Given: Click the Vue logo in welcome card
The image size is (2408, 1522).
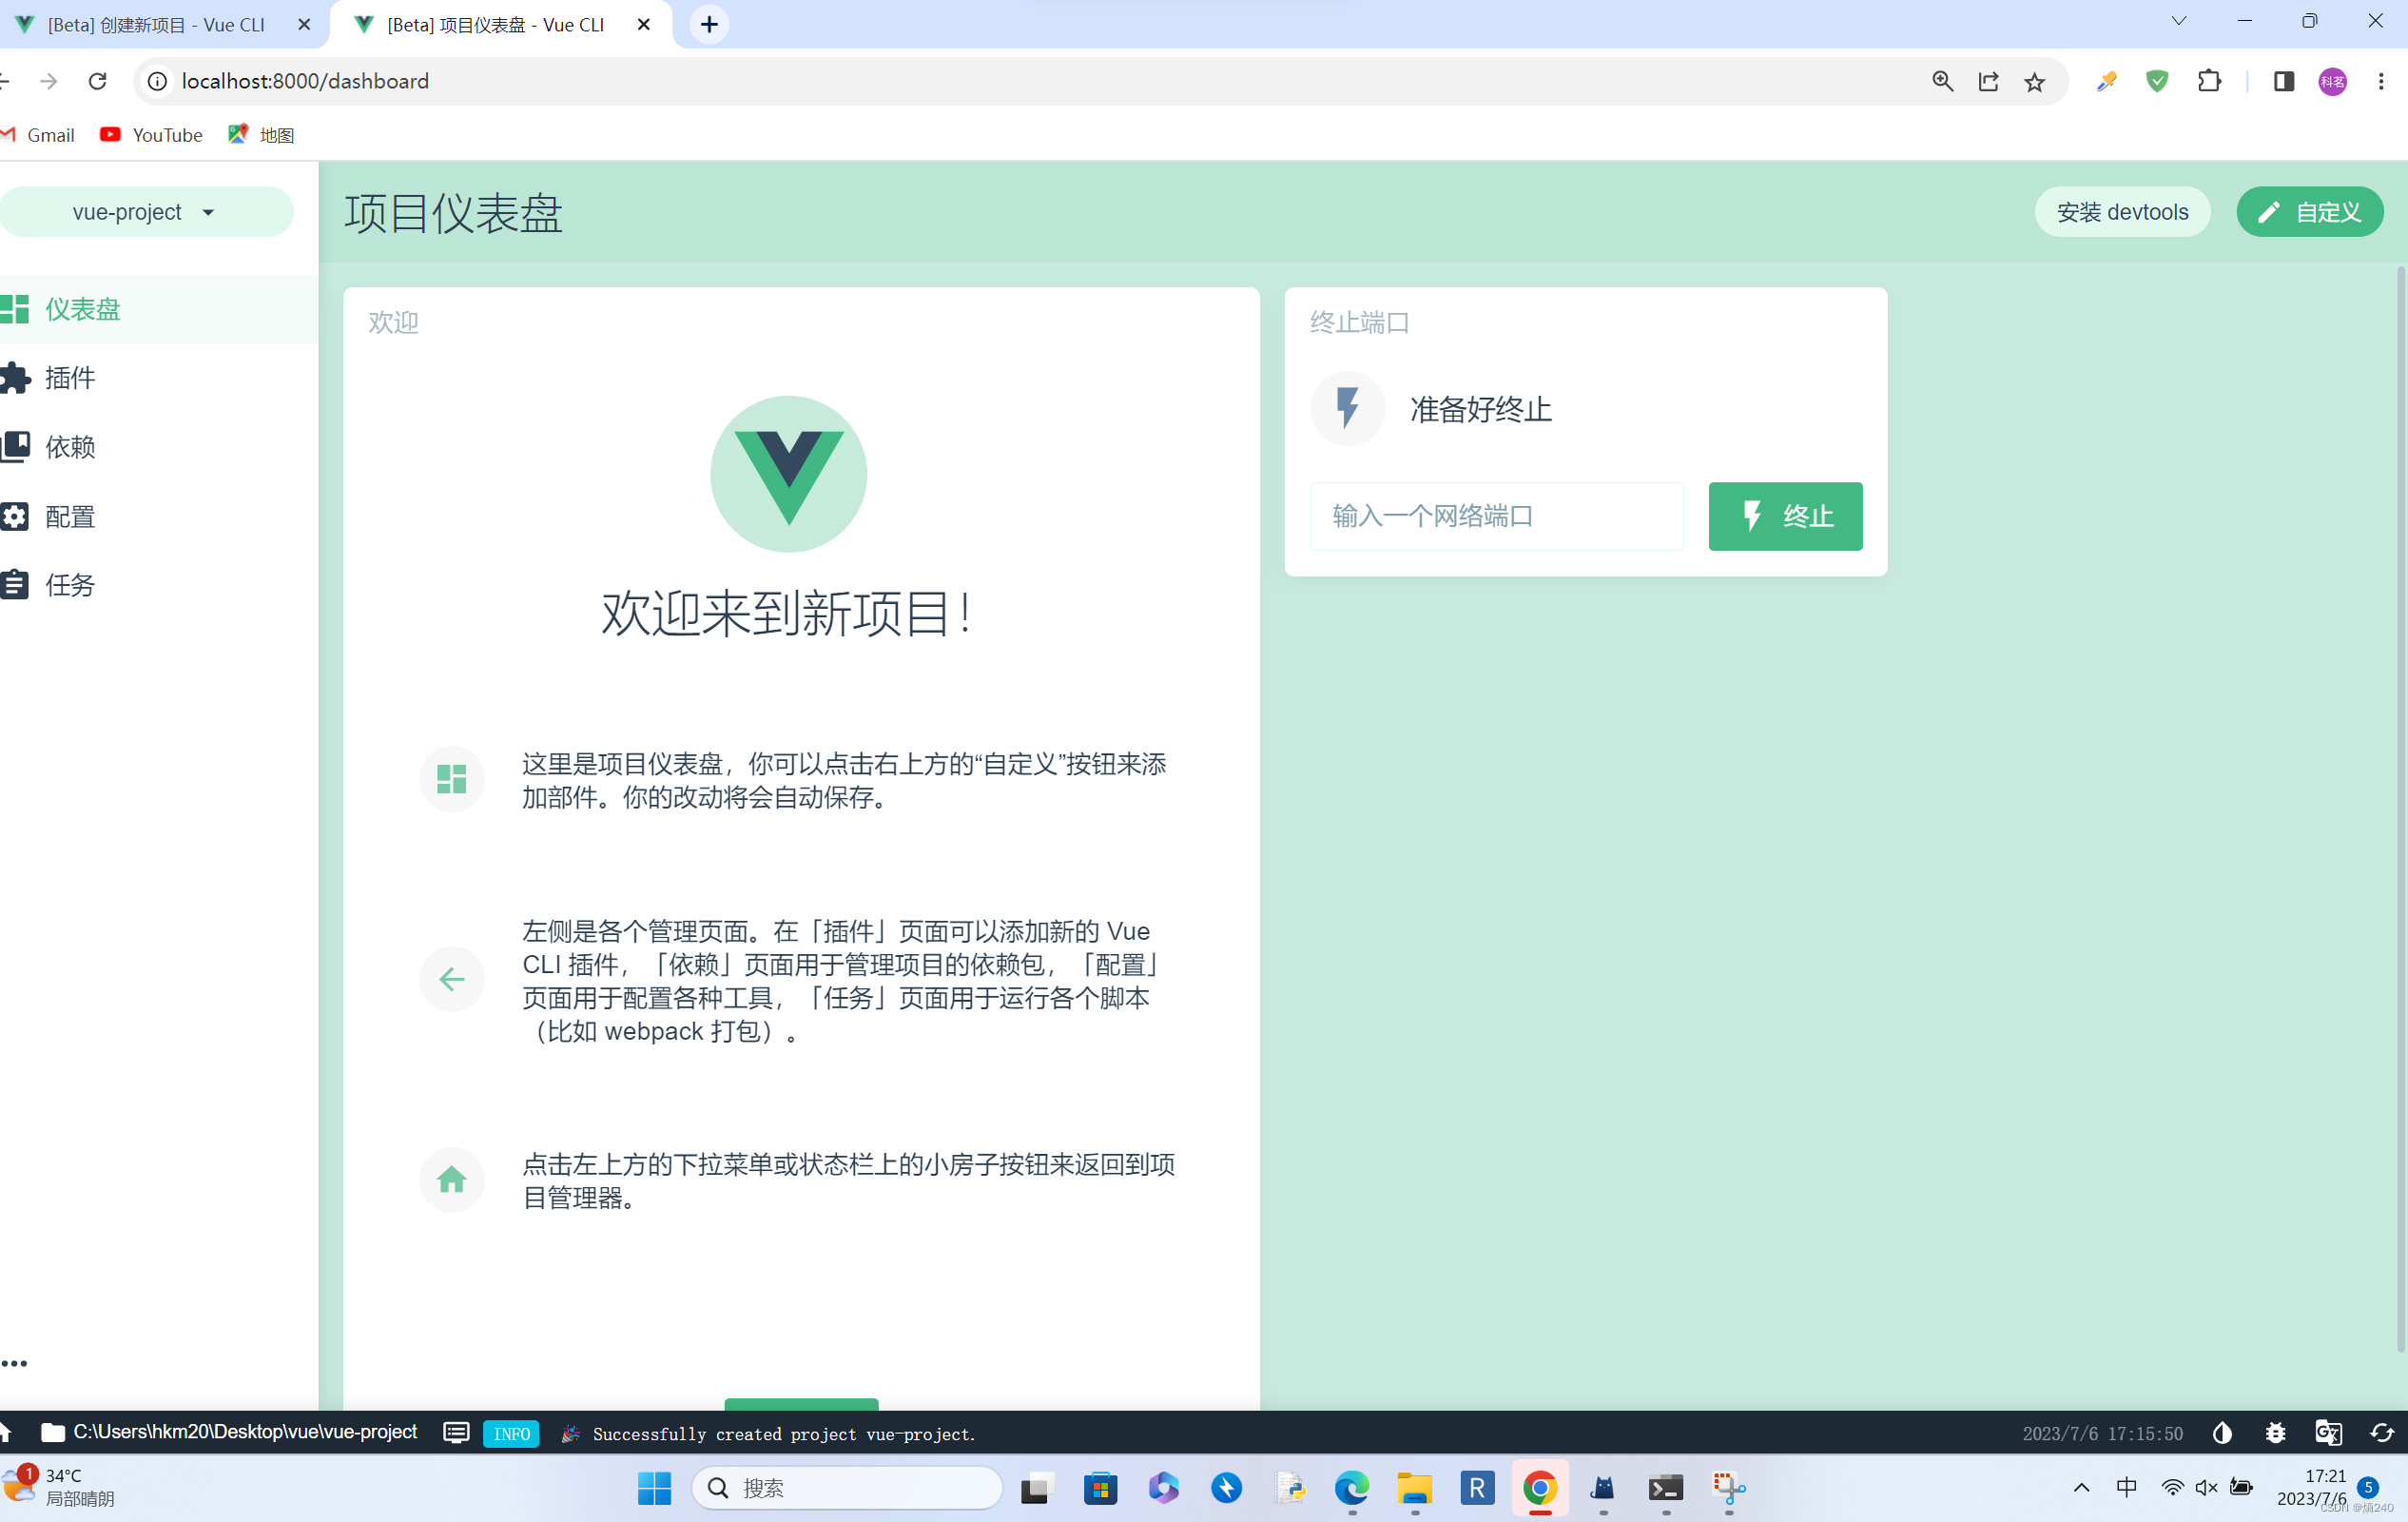Looking at the screenshot, I should (x=788, y=474).
